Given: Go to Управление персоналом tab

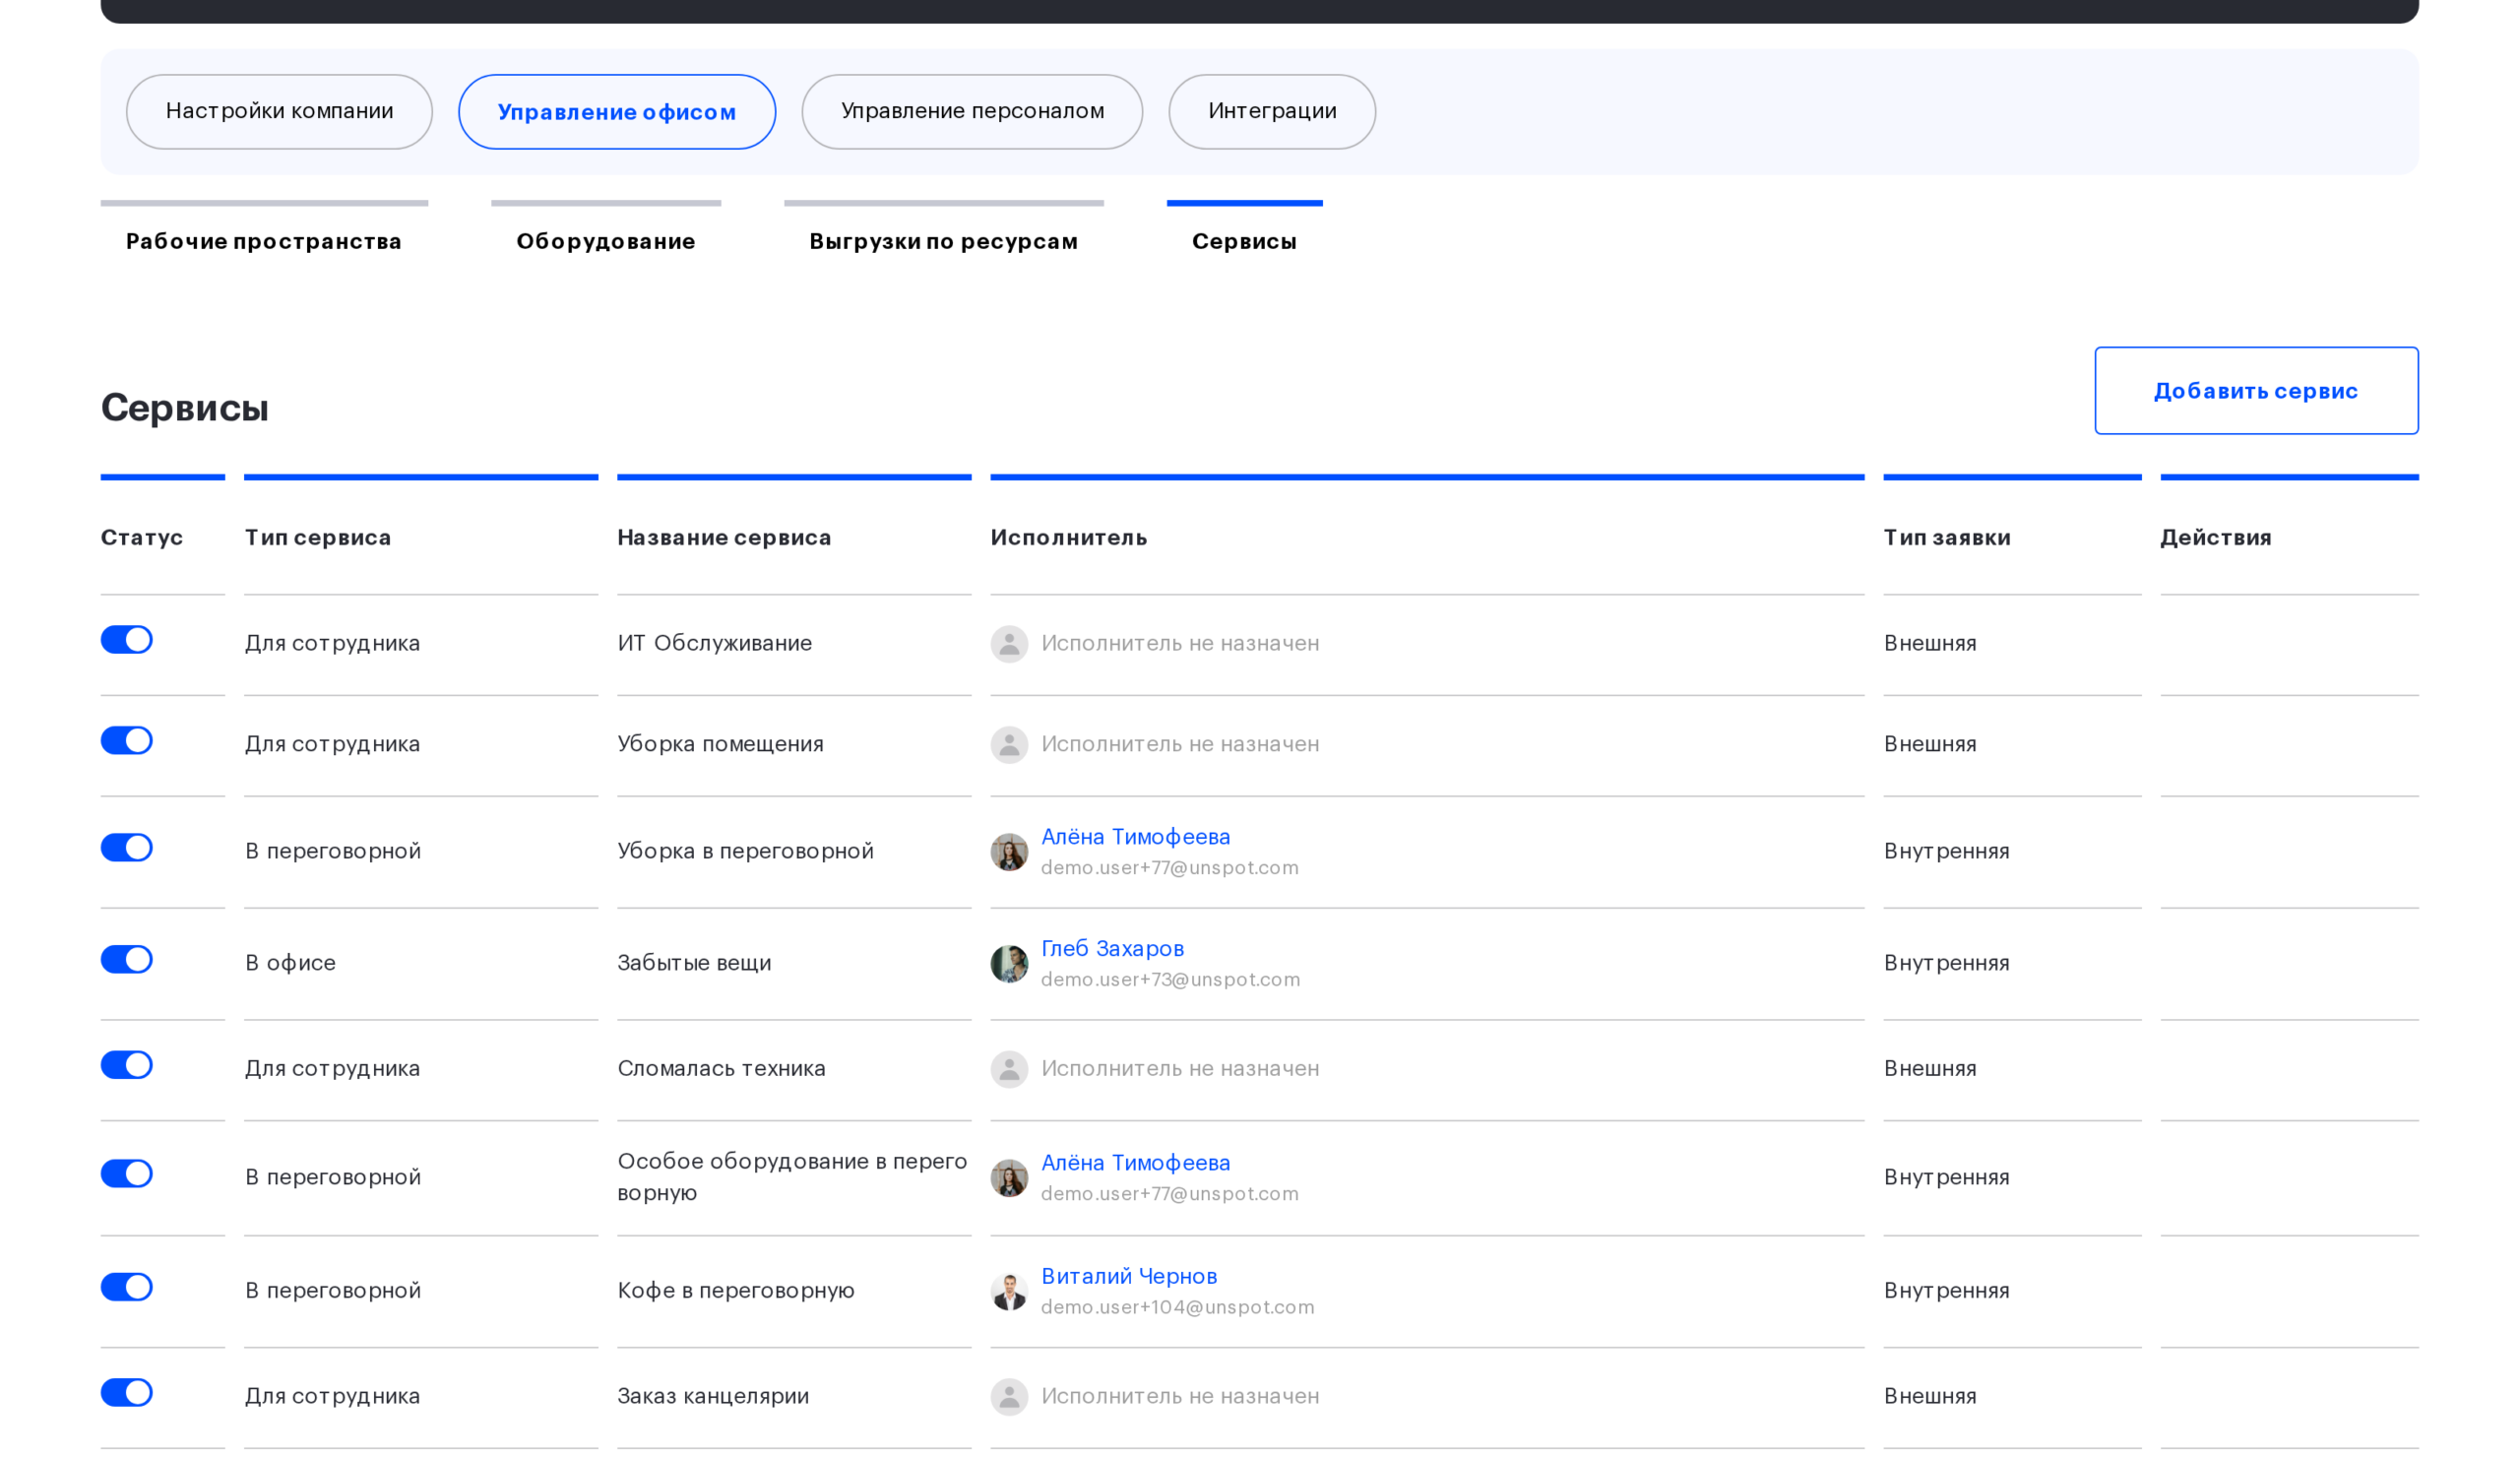Looking at the screenshot, I should pyautogui.click(x=972, y=111).
